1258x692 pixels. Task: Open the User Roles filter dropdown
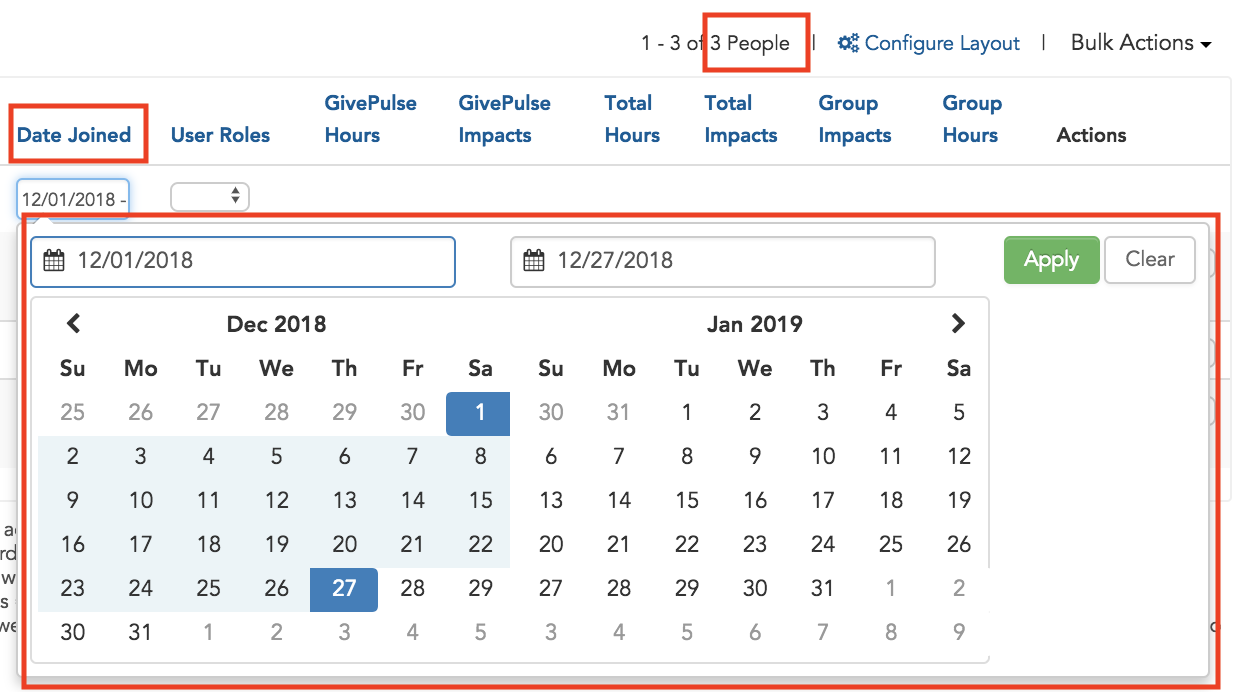[x=210, y=197]
